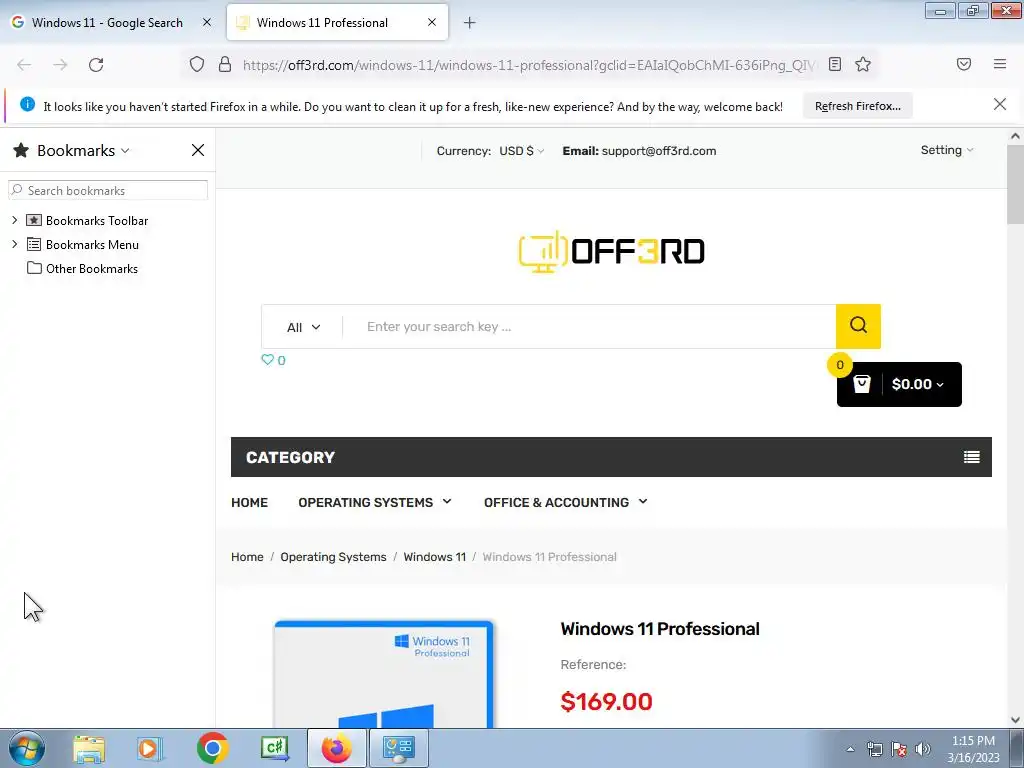Dismiss the Refresh Firefox notification bar
Screen dimensions: 1024x768
click(1000, 104)
